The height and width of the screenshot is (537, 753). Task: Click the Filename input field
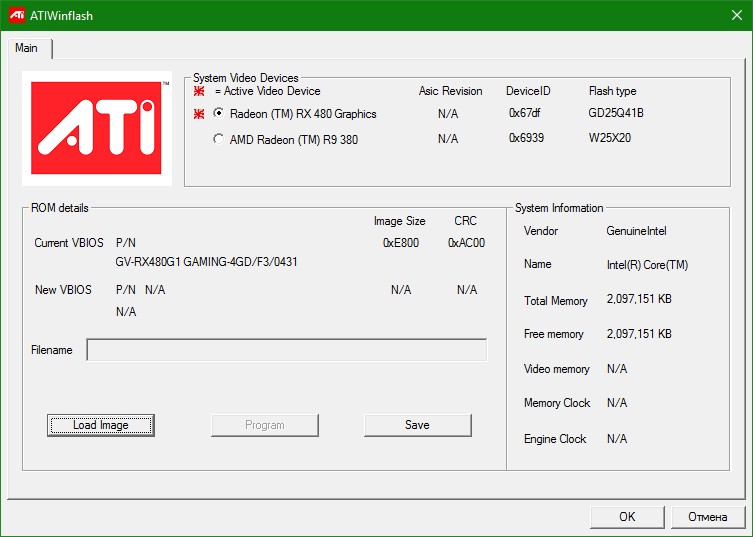coord(287,350)
